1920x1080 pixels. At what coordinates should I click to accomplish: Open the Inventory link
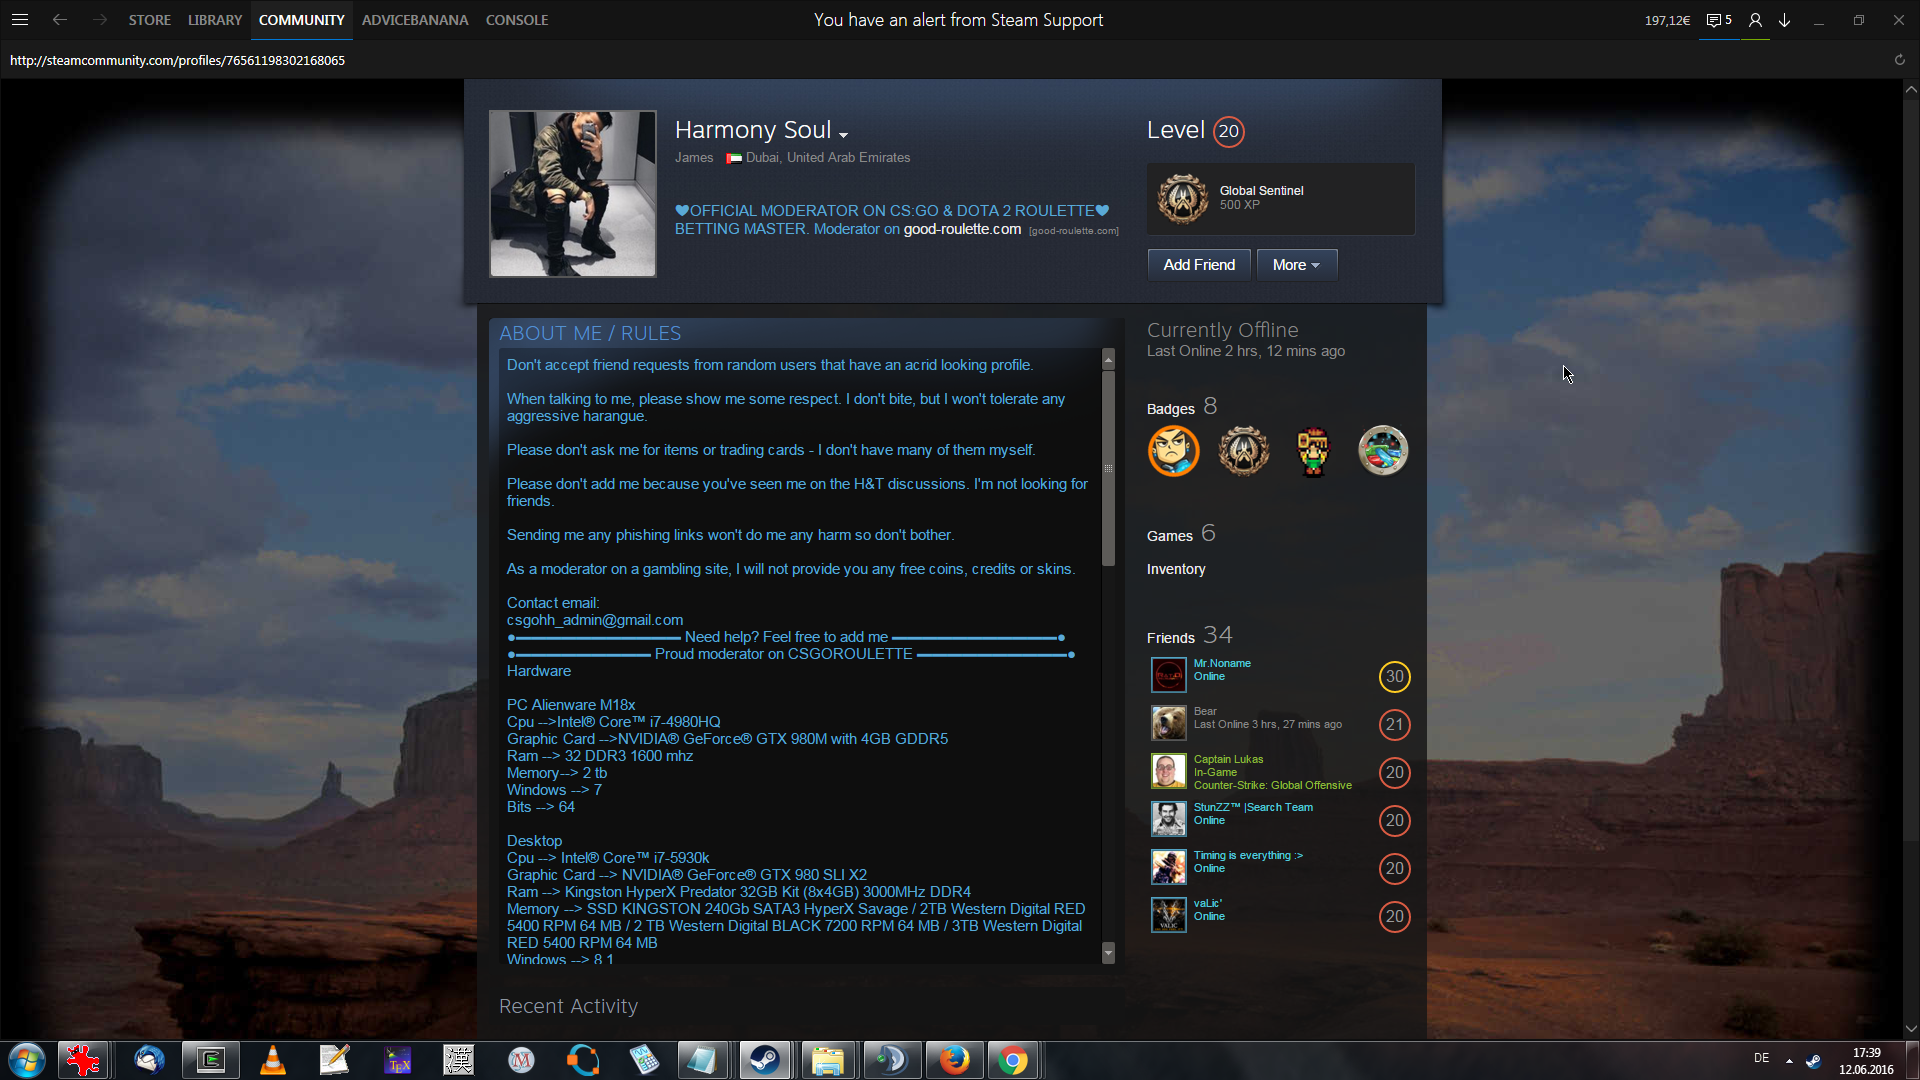point(1175,569)
